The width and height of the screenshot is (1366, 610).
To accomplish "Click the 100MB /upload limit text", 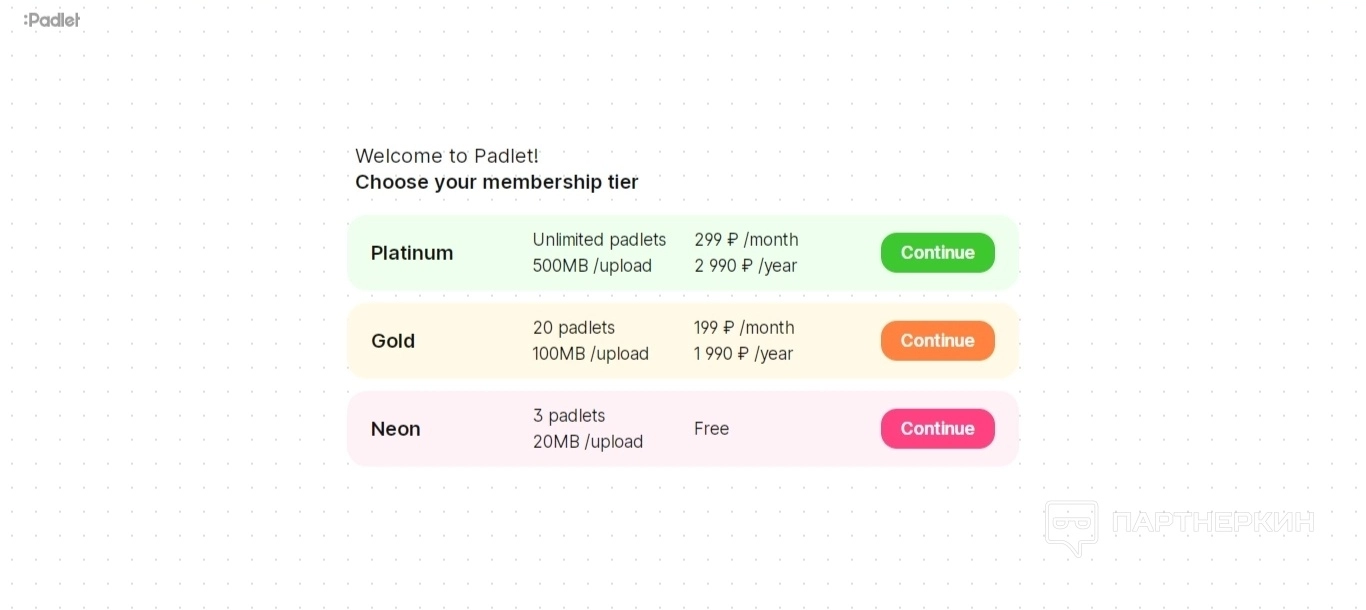I will tap(590, 354).
